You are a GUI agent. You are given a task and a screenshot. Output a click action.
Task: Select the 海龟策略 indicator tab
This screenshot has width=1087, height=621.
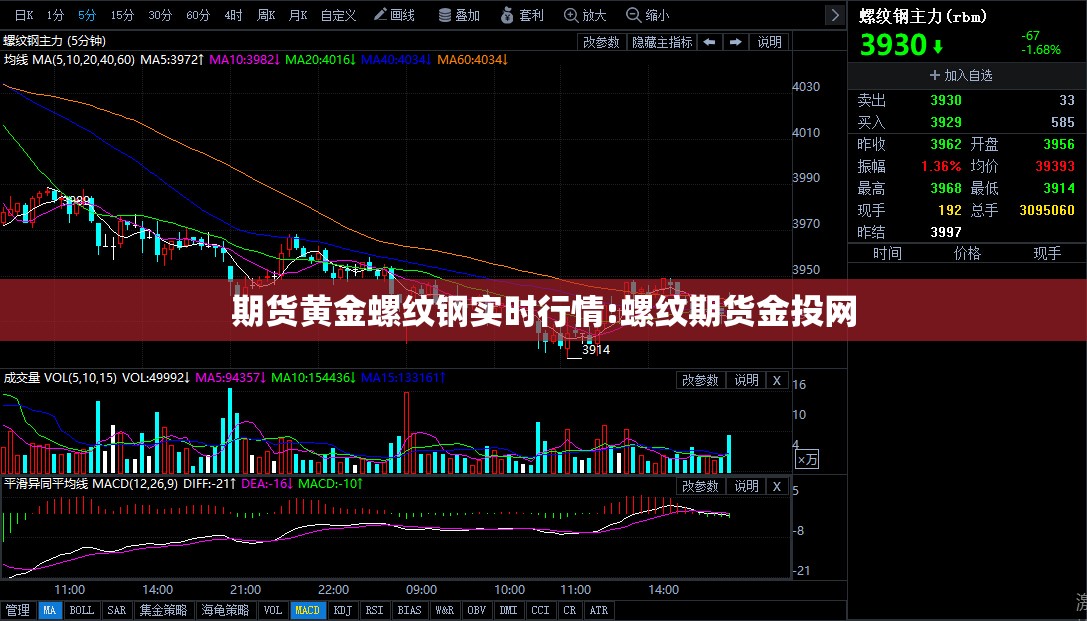point(225,610)
